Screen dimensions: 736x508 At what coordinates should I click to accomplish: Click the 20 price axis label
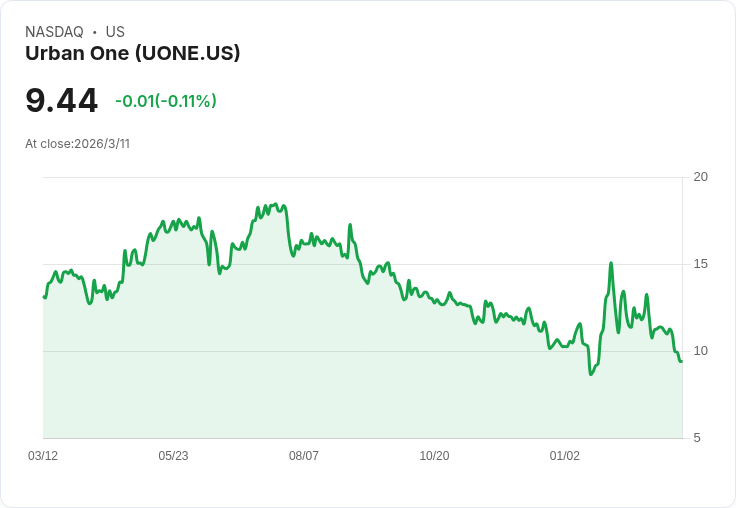pyautogui.click(x=700, y=177)
